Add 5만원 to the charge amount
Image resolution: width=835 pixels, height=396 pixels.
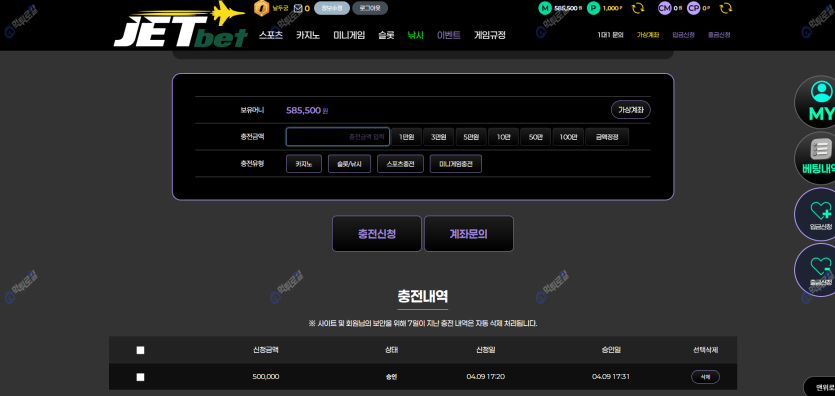[x=471, y=137]
